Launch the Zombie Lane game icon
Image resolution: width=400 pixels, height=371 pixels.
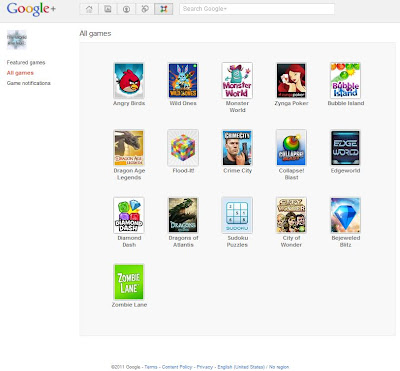[x=129, y=282]
